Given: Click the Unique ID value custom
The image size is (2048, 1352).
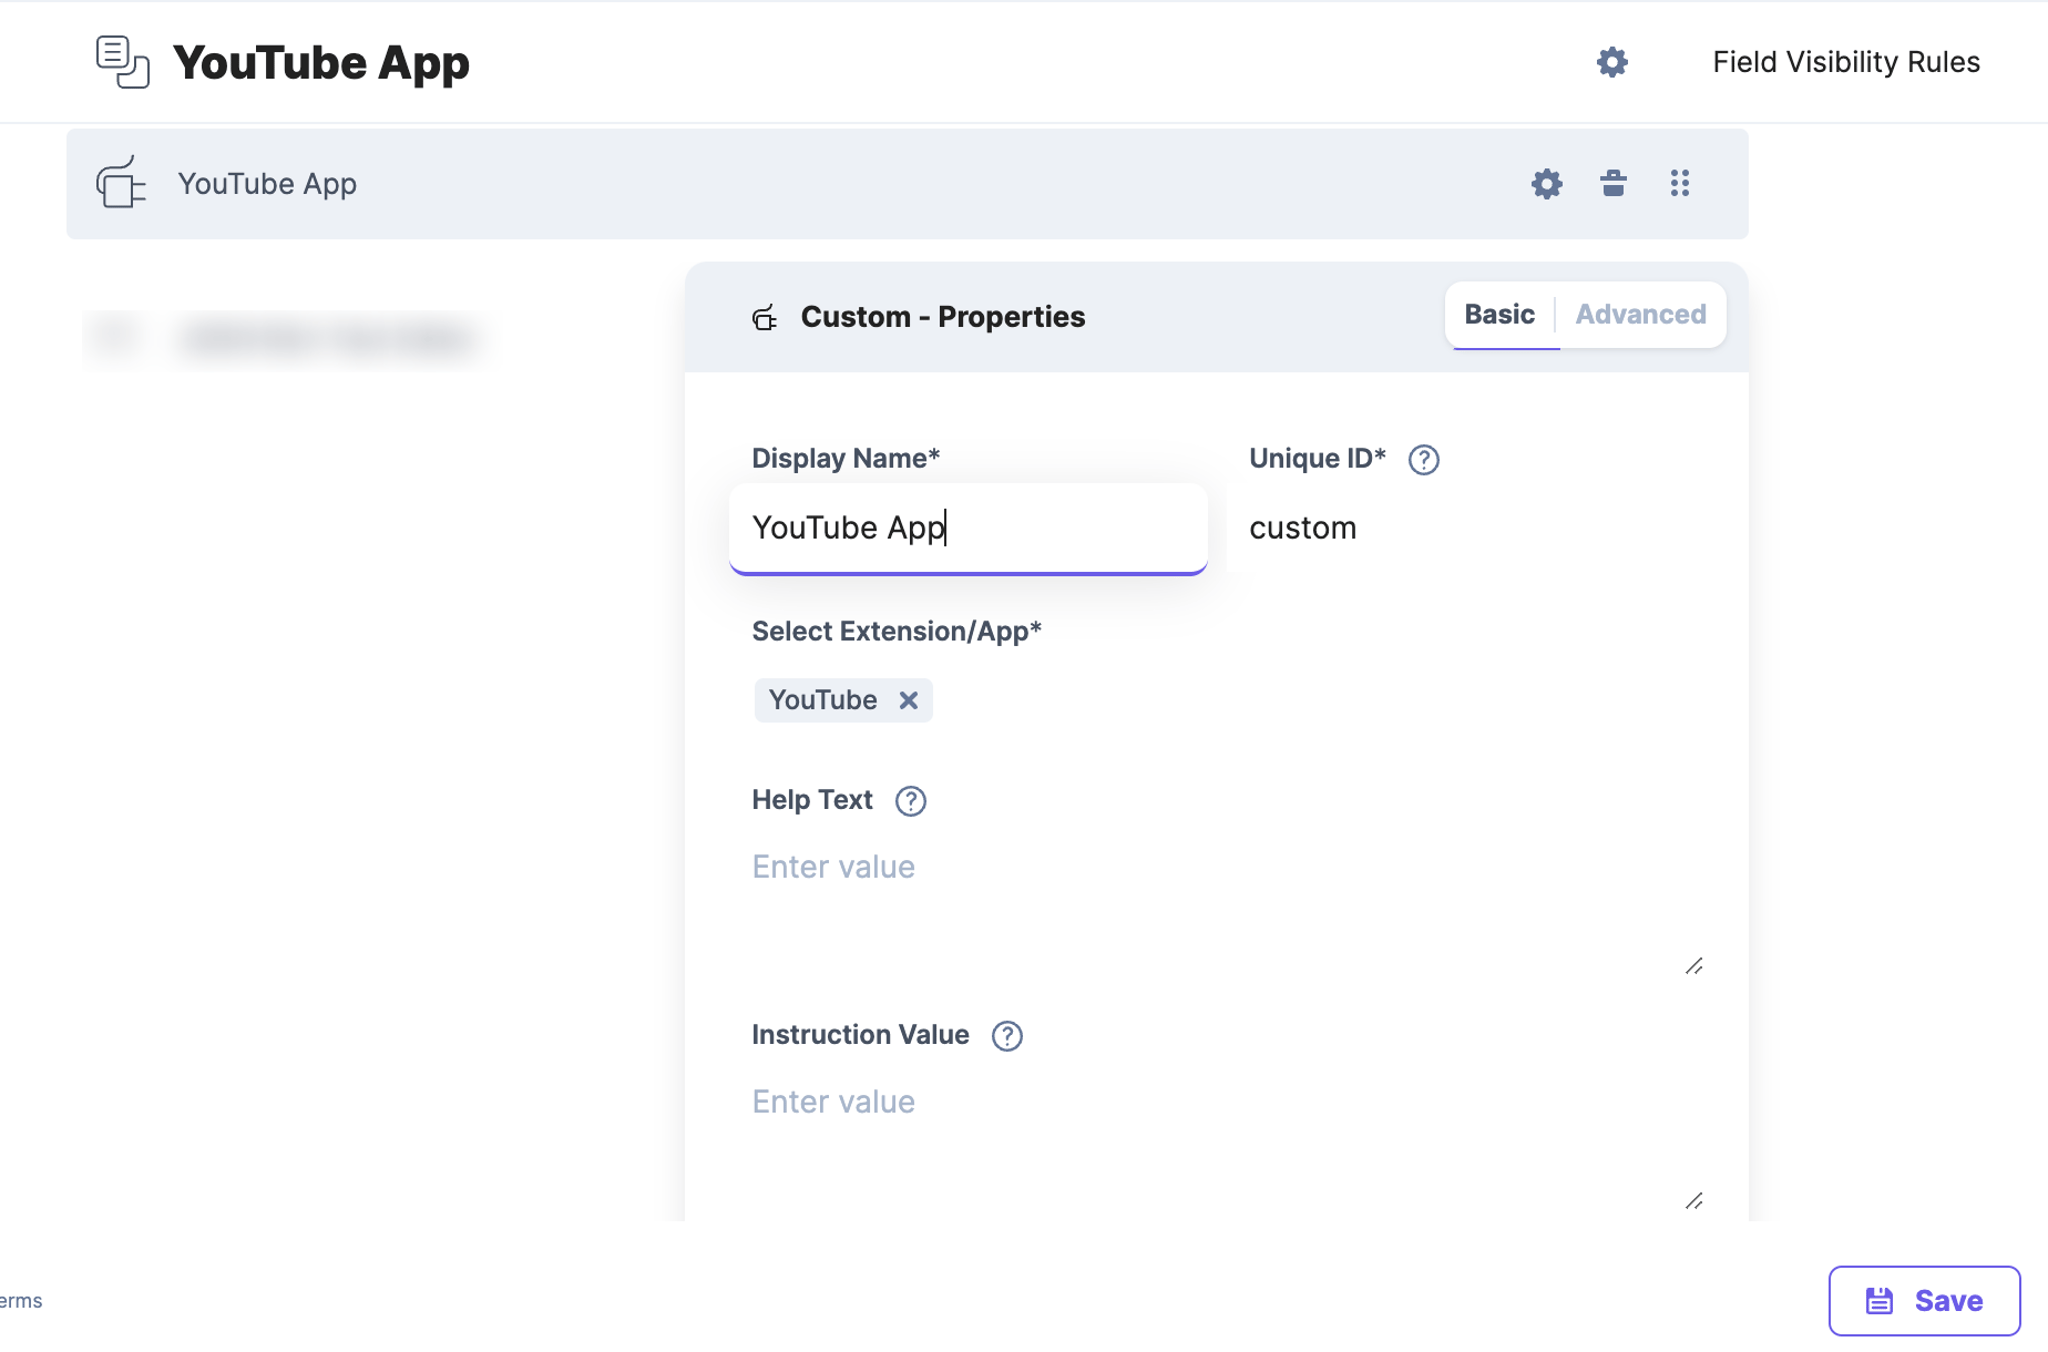Looking at the screenshot, I should [x=1302, y=528].
